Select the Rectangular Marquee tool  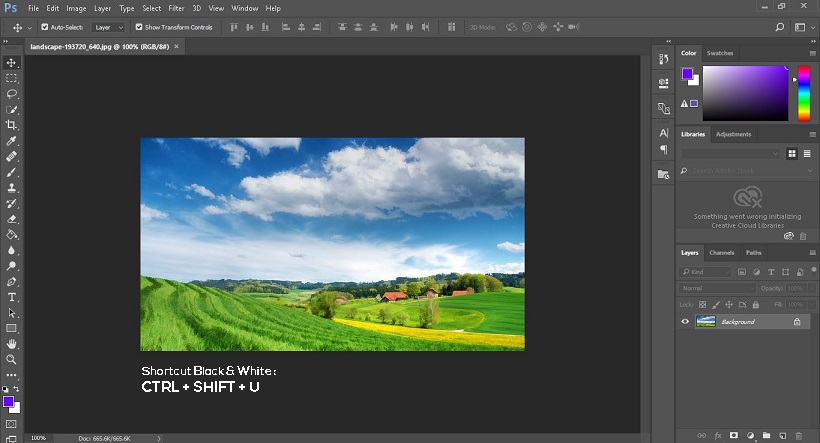click(x=12, y=78)
